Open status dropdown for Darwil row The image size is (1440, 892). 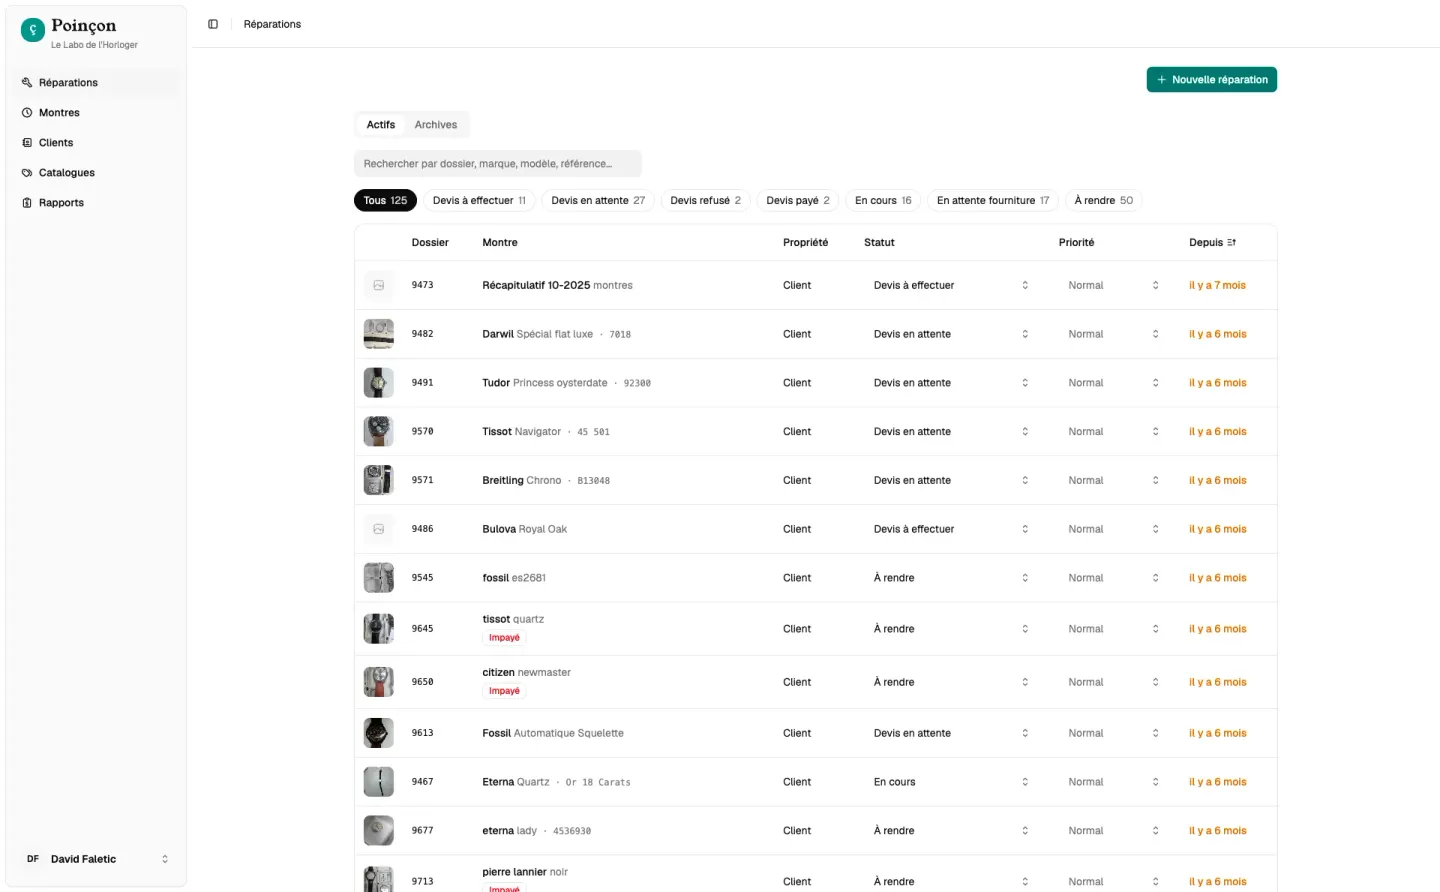(x=951, y=334)
